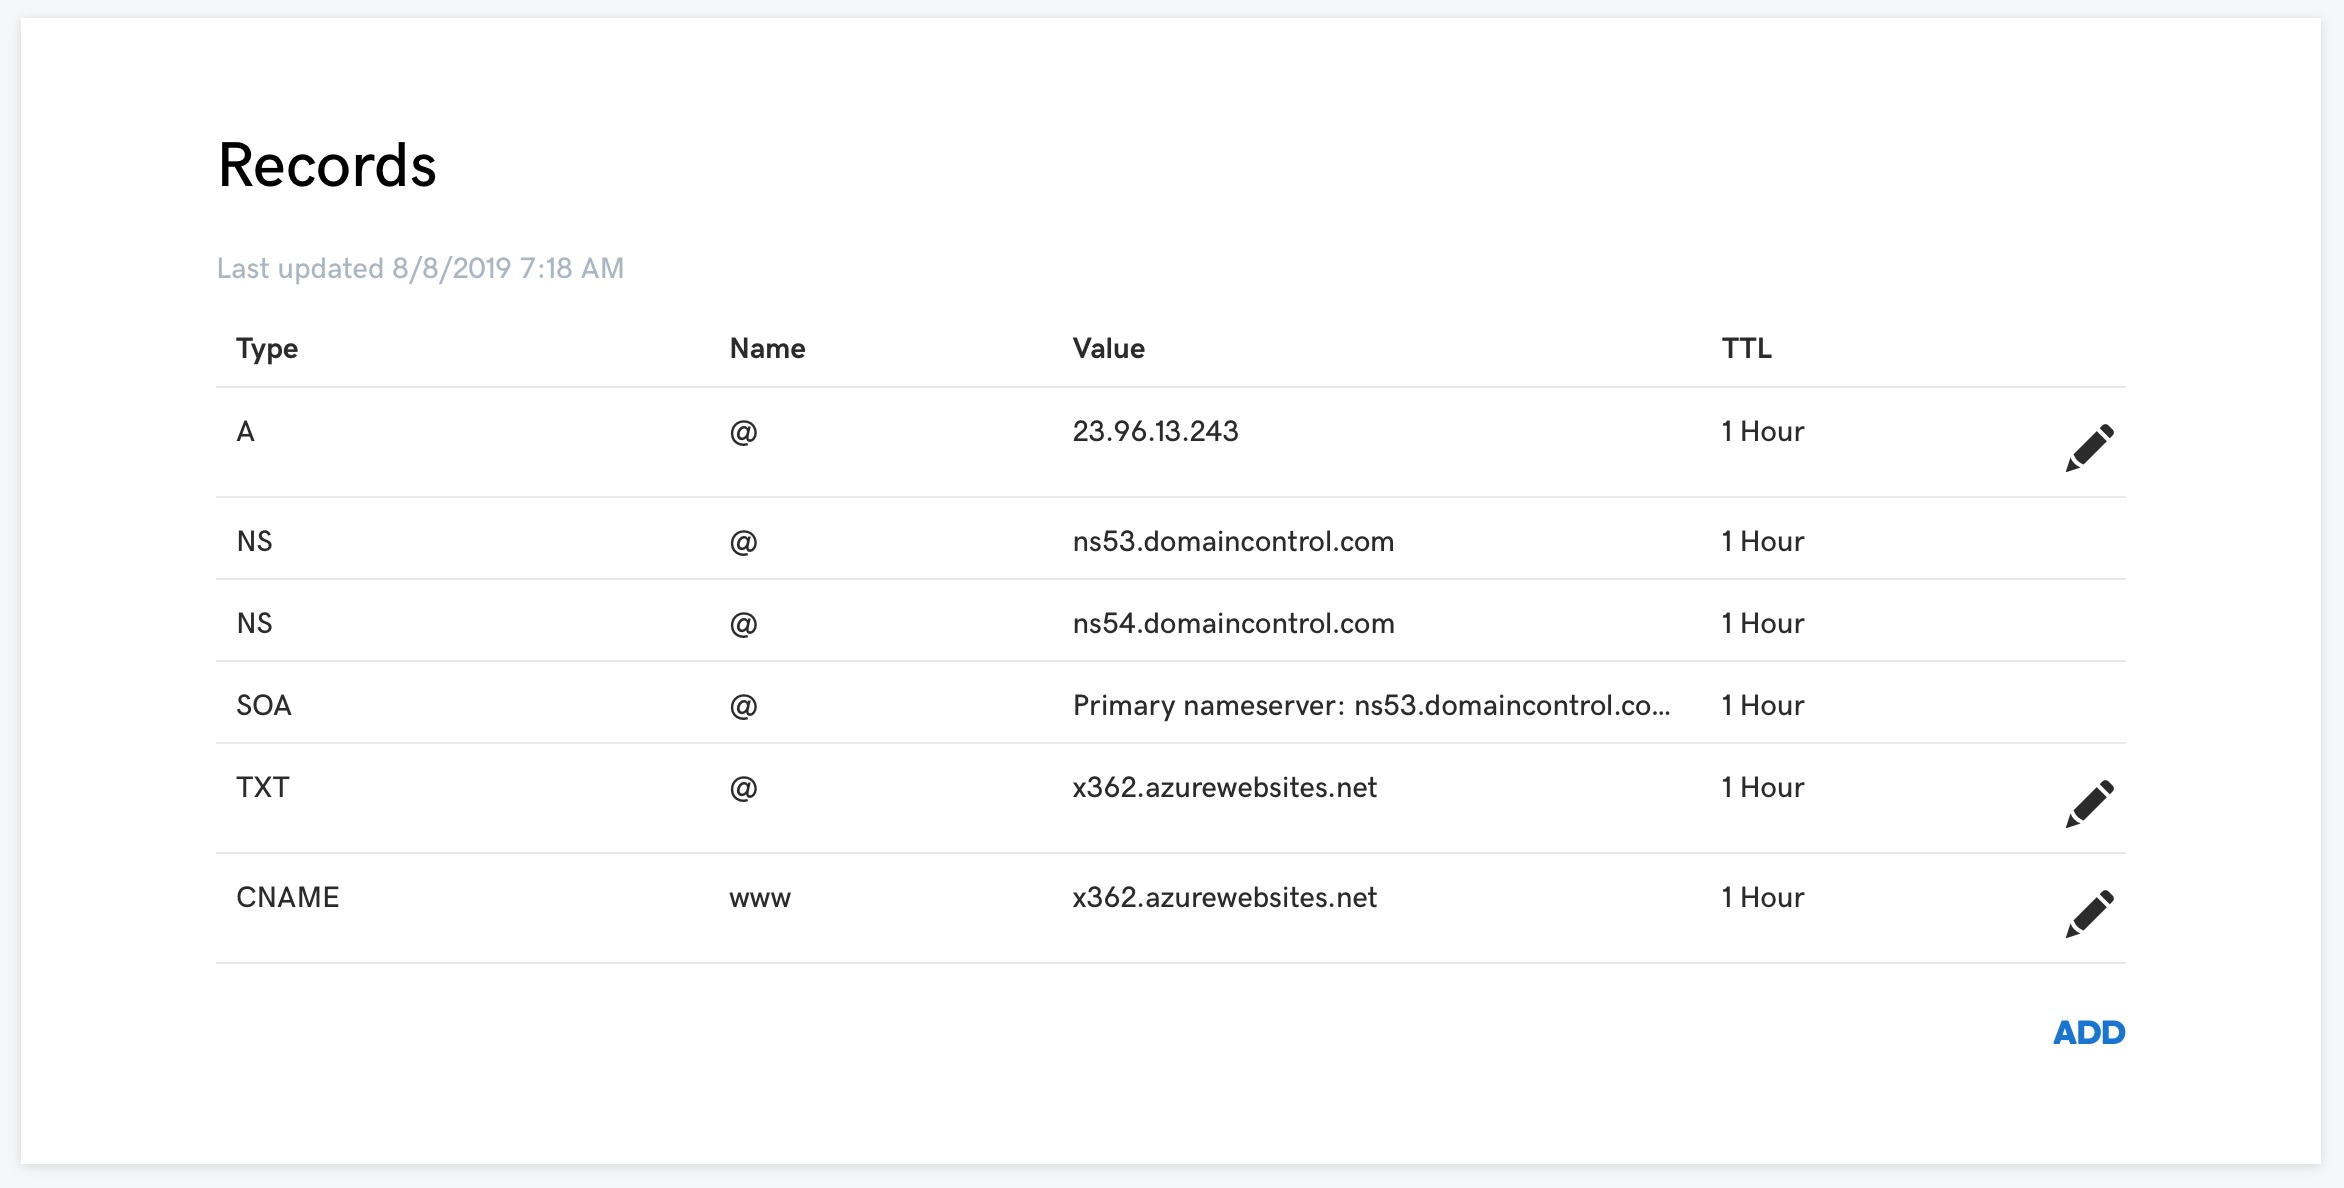The height and width of the screenshot is (1188, 2344).
Task: Edit the TXT record with pencil icon
Action: pyautogui.click(x=2089, y=803)
